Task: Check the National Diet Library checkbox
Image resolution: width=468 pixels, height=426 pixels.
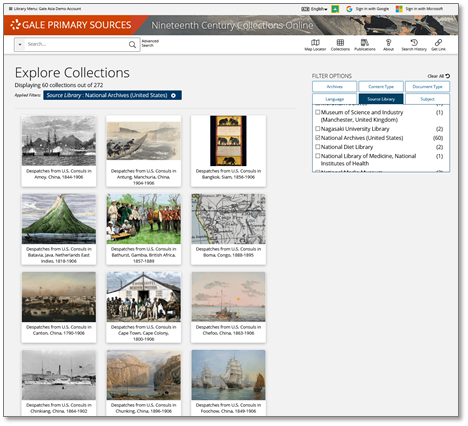Action: [318, 146]
